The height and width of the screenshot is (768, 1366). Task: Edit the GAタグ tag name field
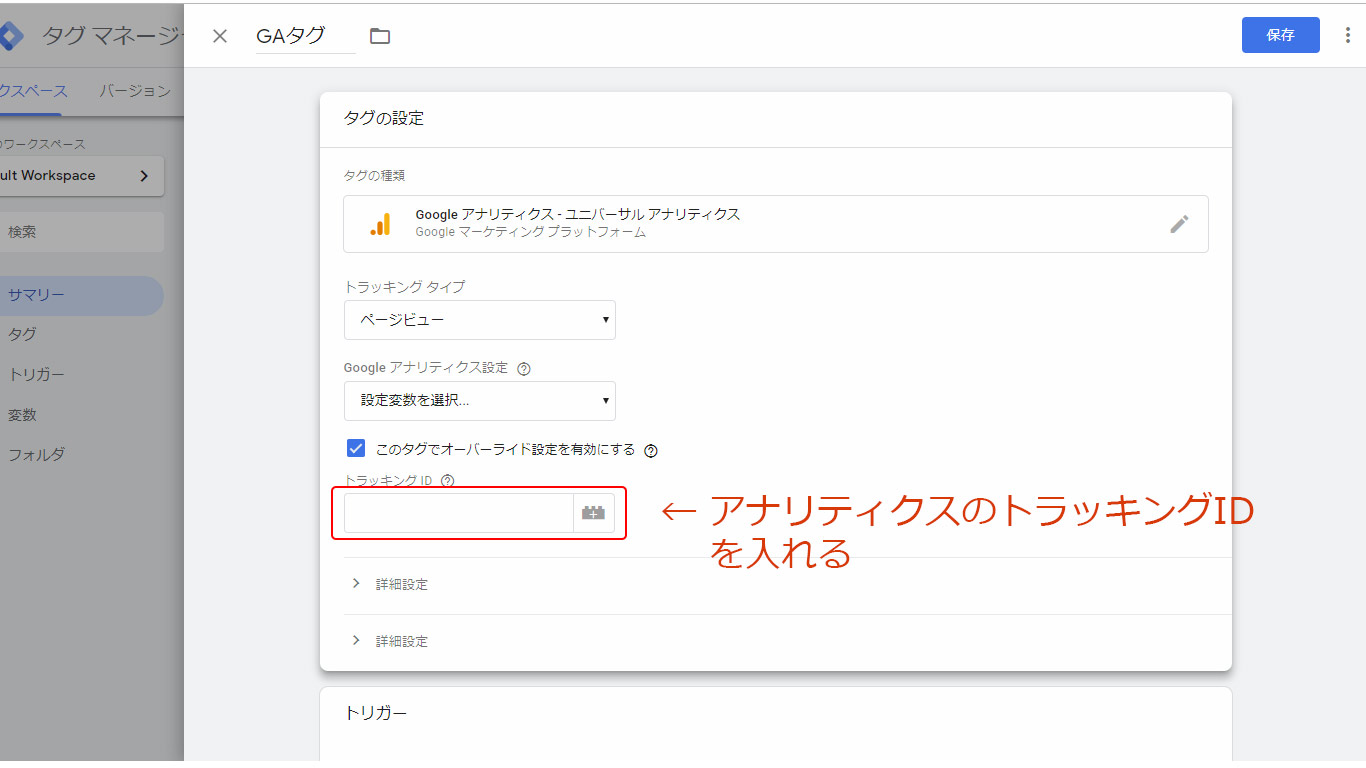point(306,36)
